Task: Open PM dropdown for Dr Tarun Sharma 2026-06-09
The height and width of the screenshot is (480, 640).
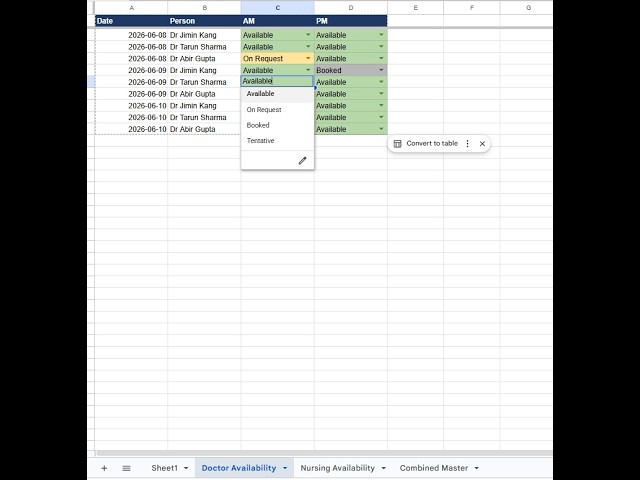Action: point(381,82)
